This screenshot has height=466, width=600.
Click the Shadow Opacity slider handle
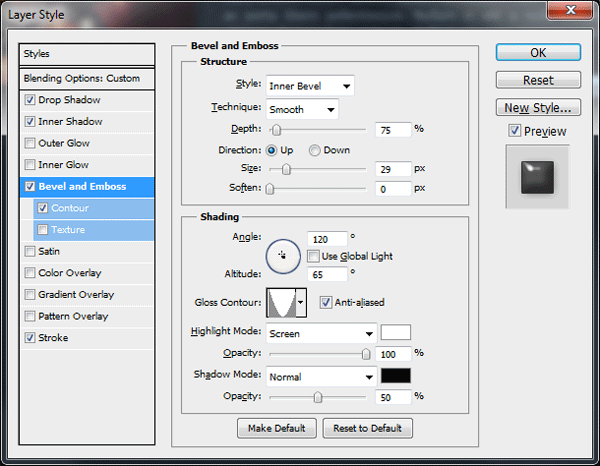[x=318, y=398]
